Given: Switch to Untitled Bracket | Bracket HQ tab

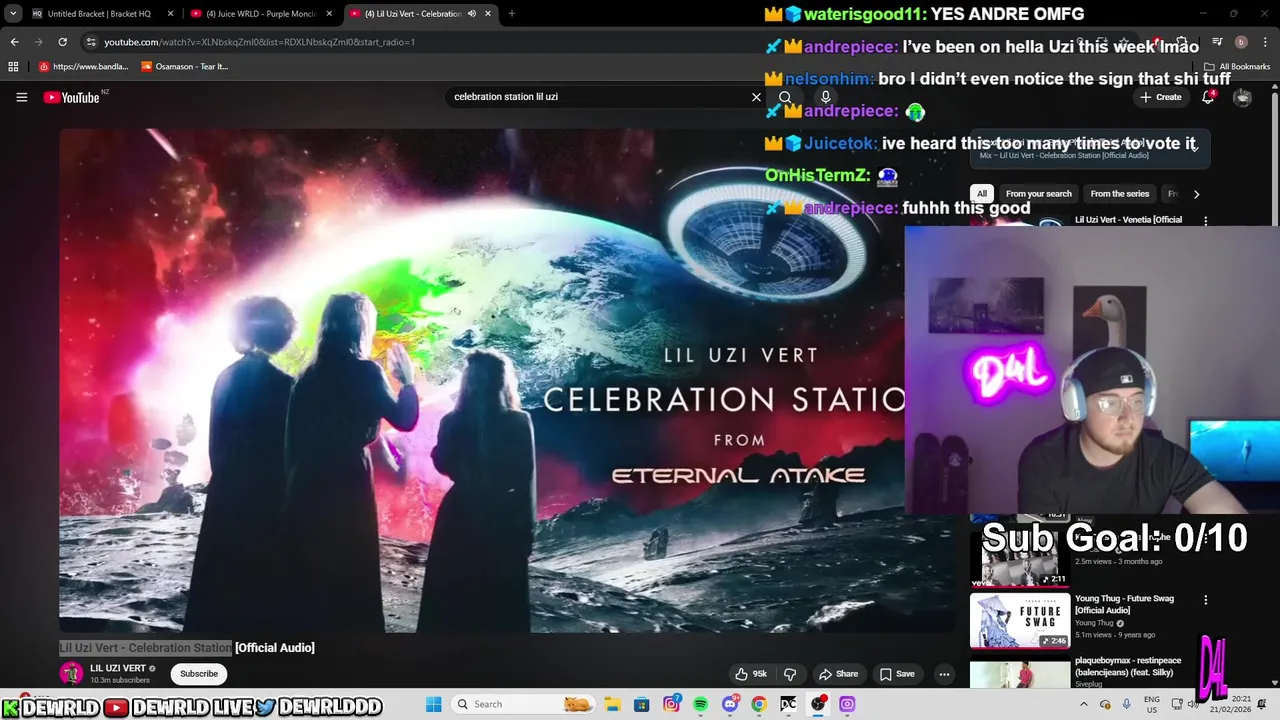Looking at the screenshot, I should pyautogui.click(x=100, y=14).
